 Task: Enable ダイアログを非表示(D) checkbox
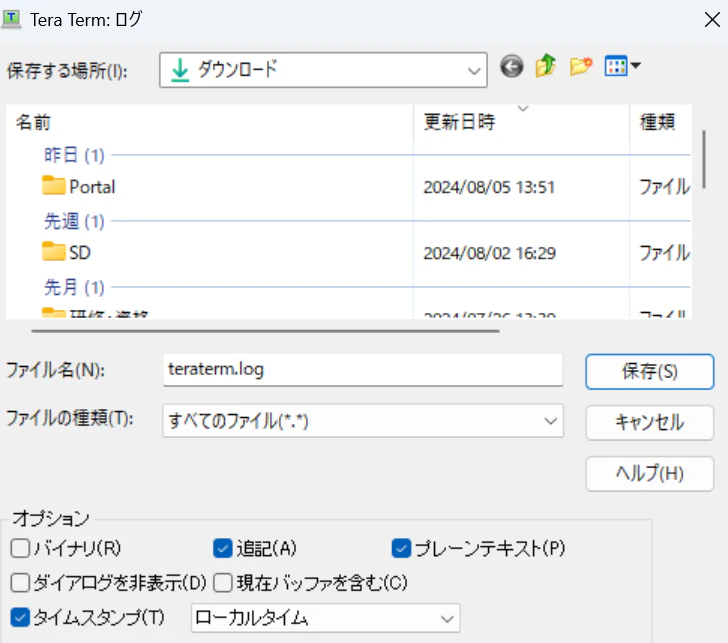click(20, 583)
